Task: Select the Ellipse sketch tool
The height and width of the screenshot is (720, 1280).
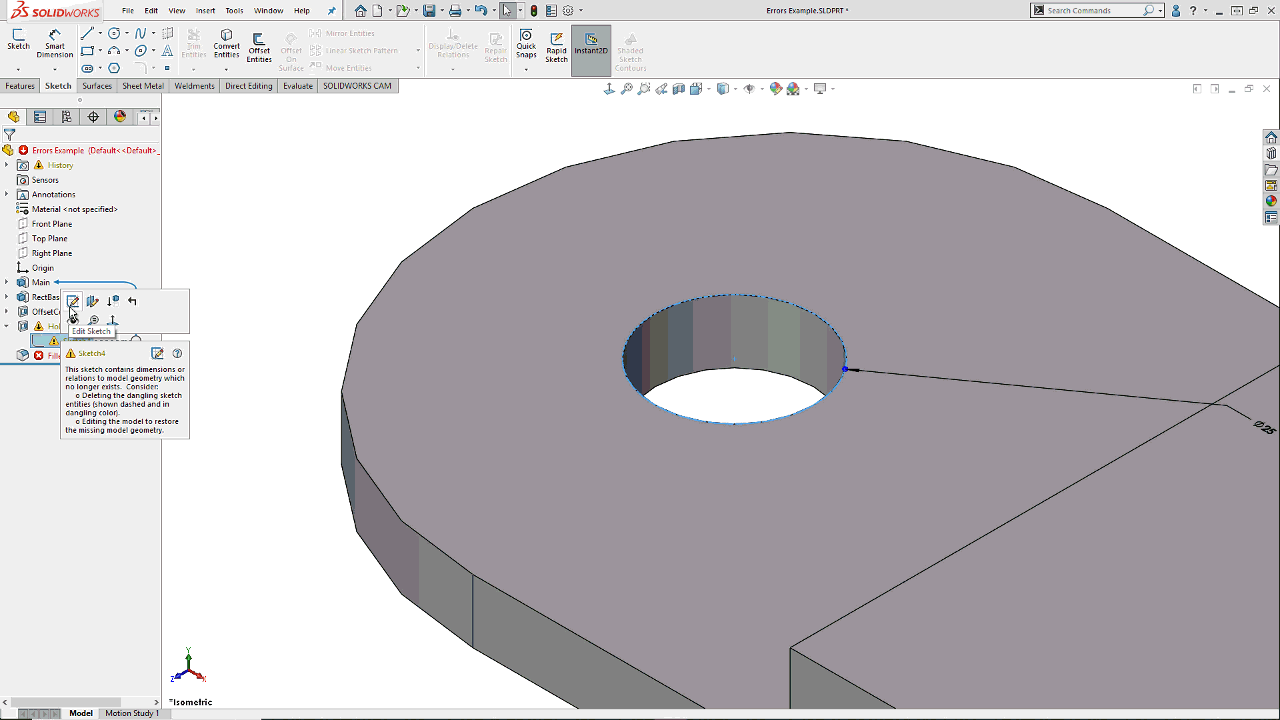Action: pos(141,51)
